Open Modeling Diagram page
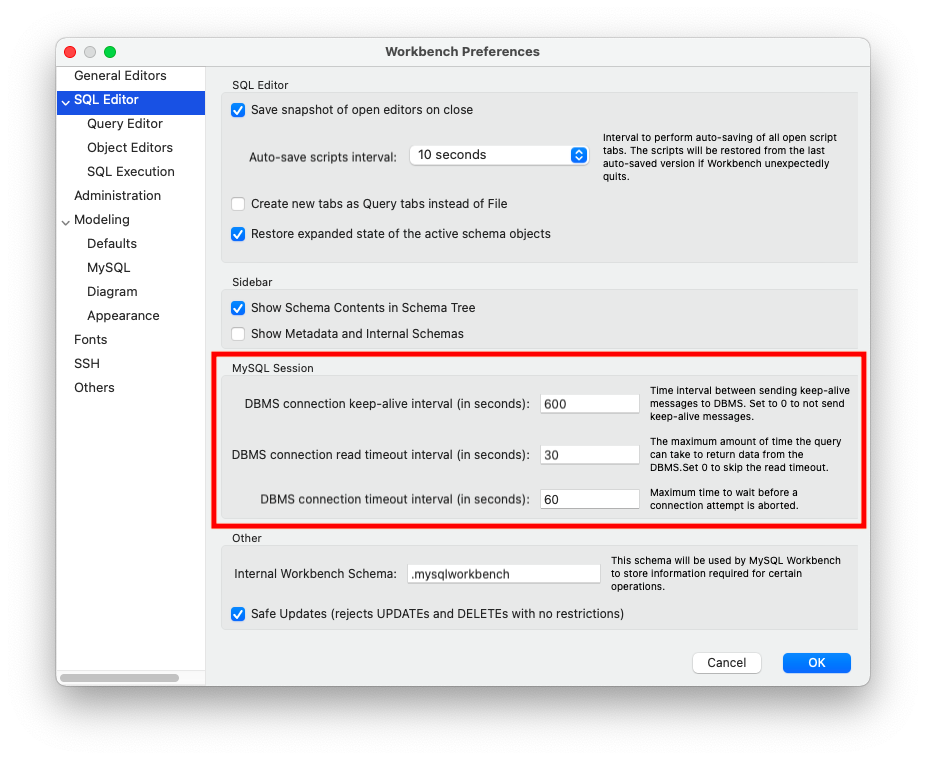 (112, 292)
